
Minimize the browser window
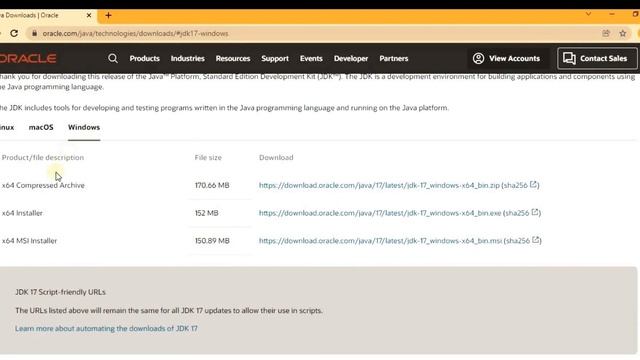(x=612, y=14)
